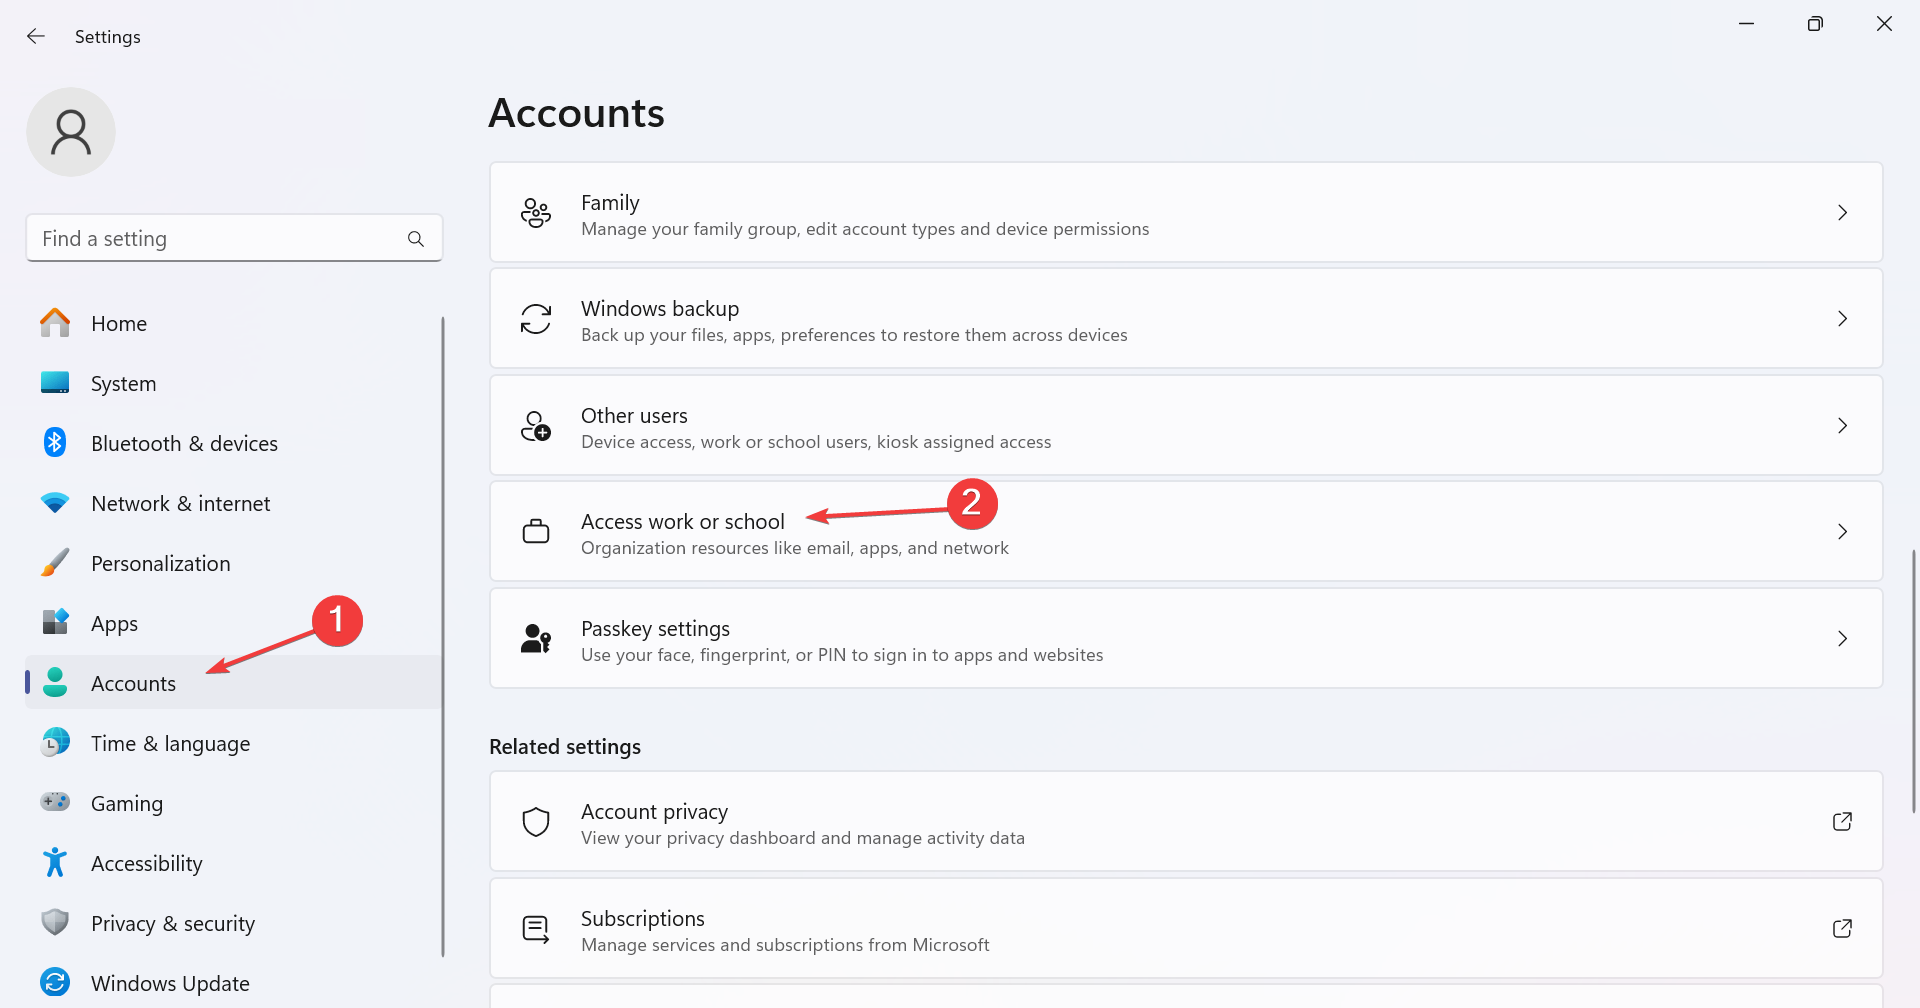Open Subscriptions external link icon
The image size is (1920, 1008).
point(1842,929)
